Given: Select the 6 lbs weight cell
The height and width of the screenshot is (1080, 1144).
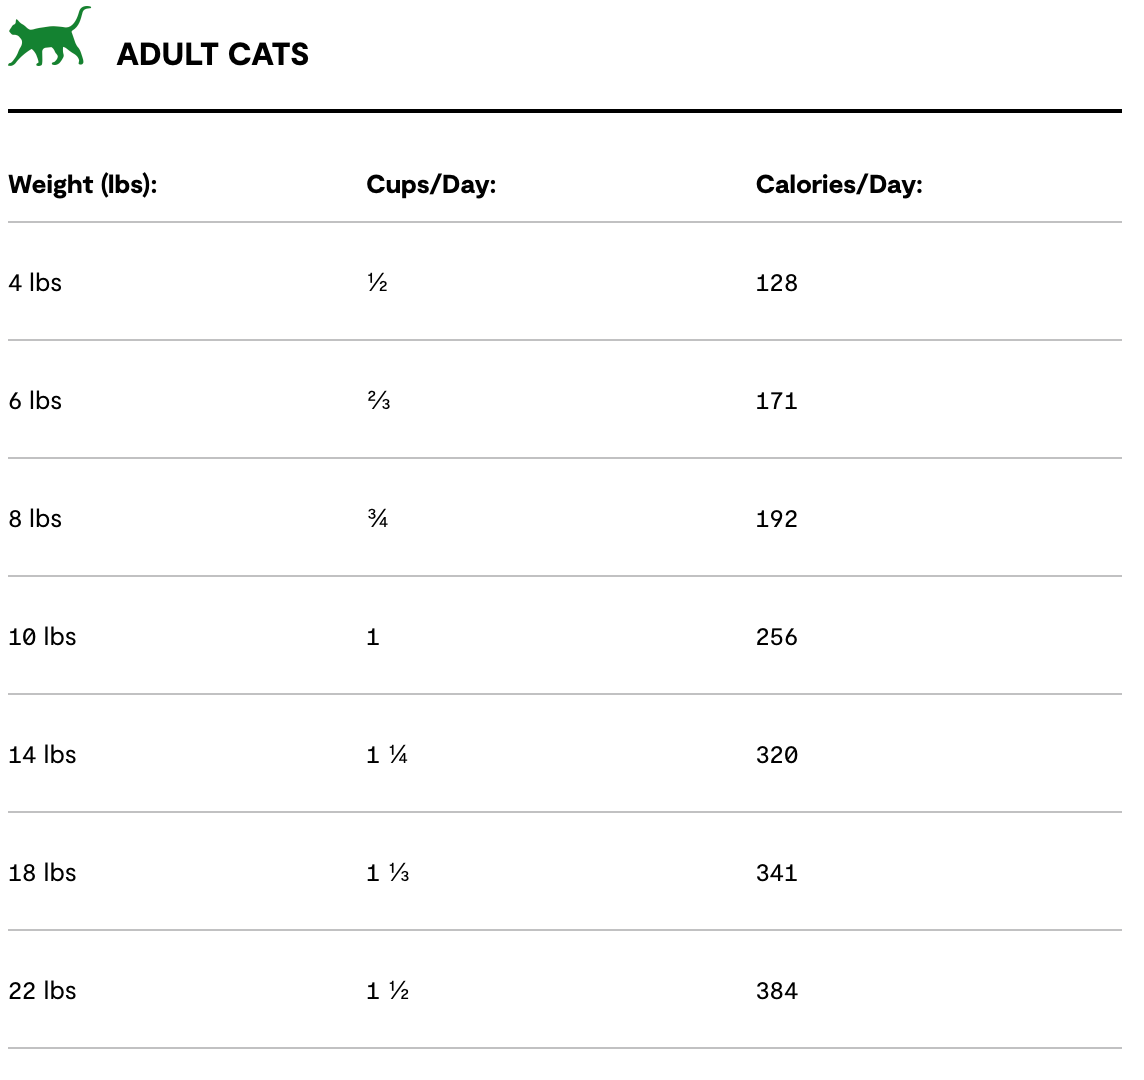Looking at the screenshot, I should coord(35,401).
